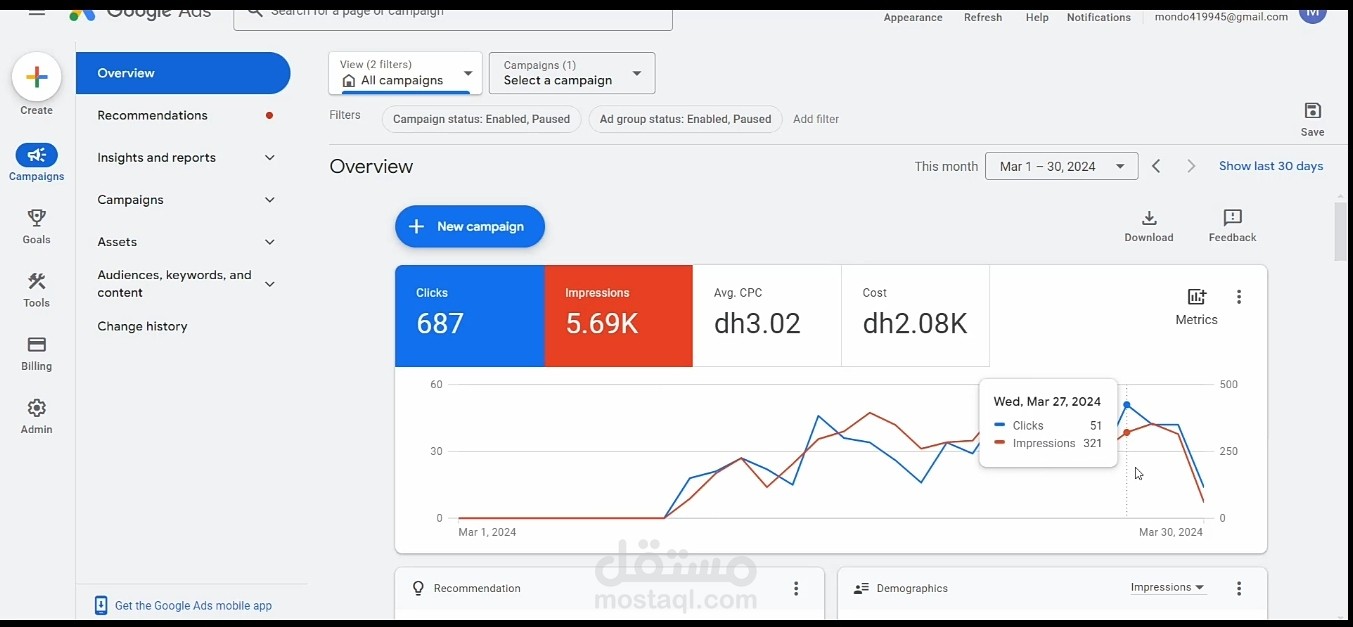Select the Overview sidebar item
The height and width of the screenshot is (627, 1353).
(183, 73)
